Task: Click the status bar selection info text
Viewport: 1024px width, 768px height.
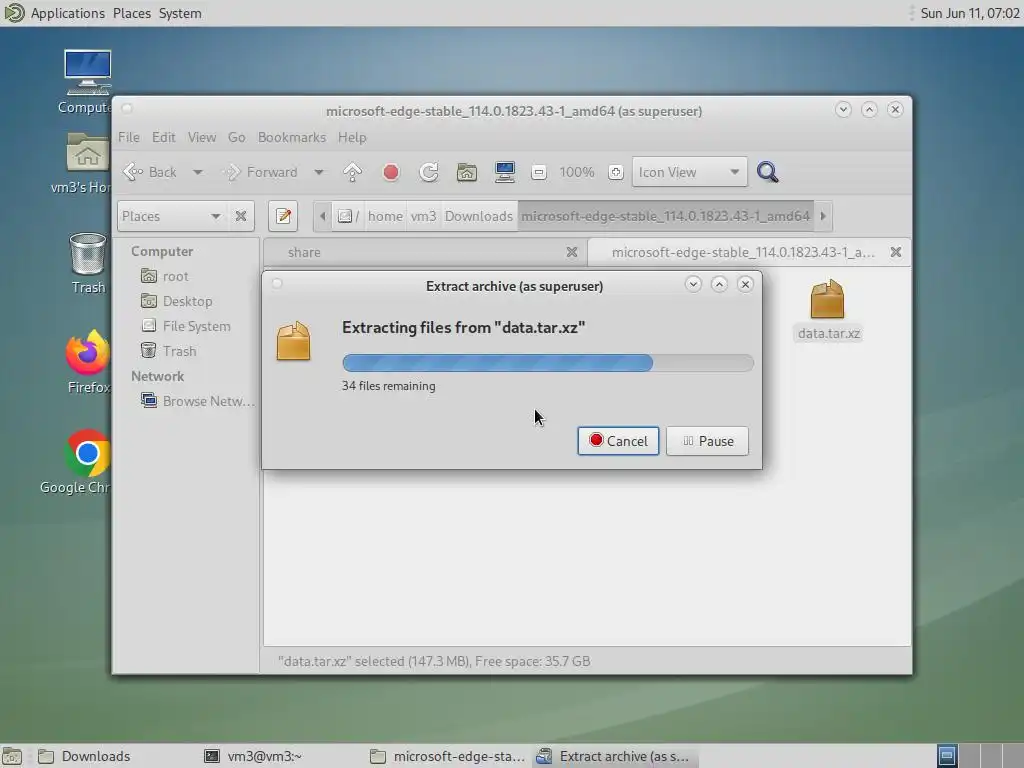Action: (x=434, y=661)
